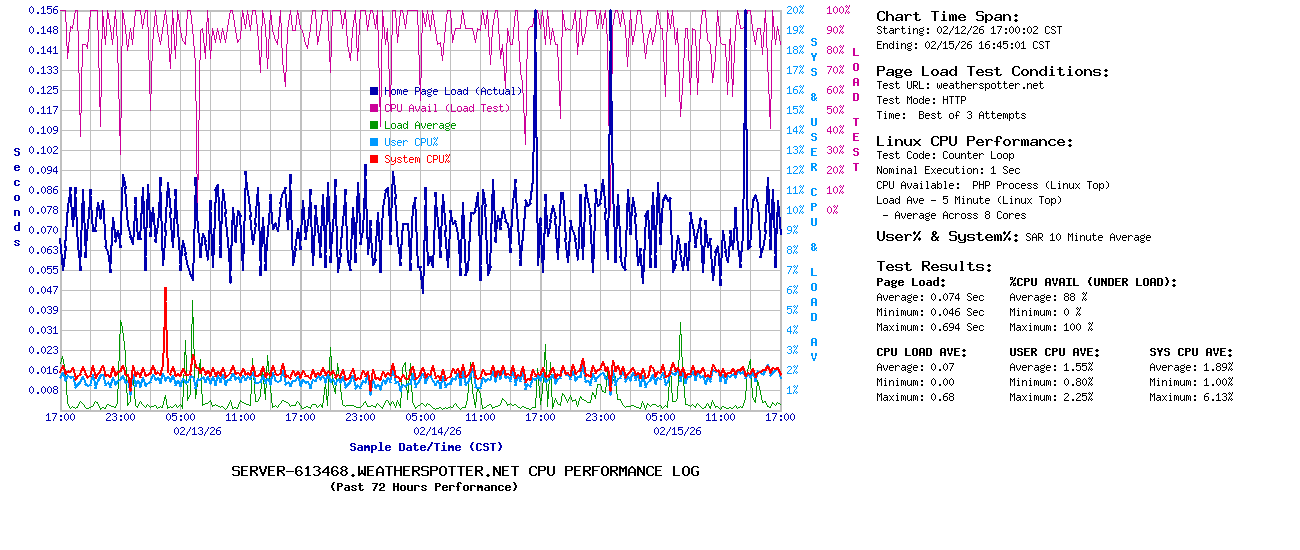Click the vertical Seconds axis label

(x=17, y=197)
